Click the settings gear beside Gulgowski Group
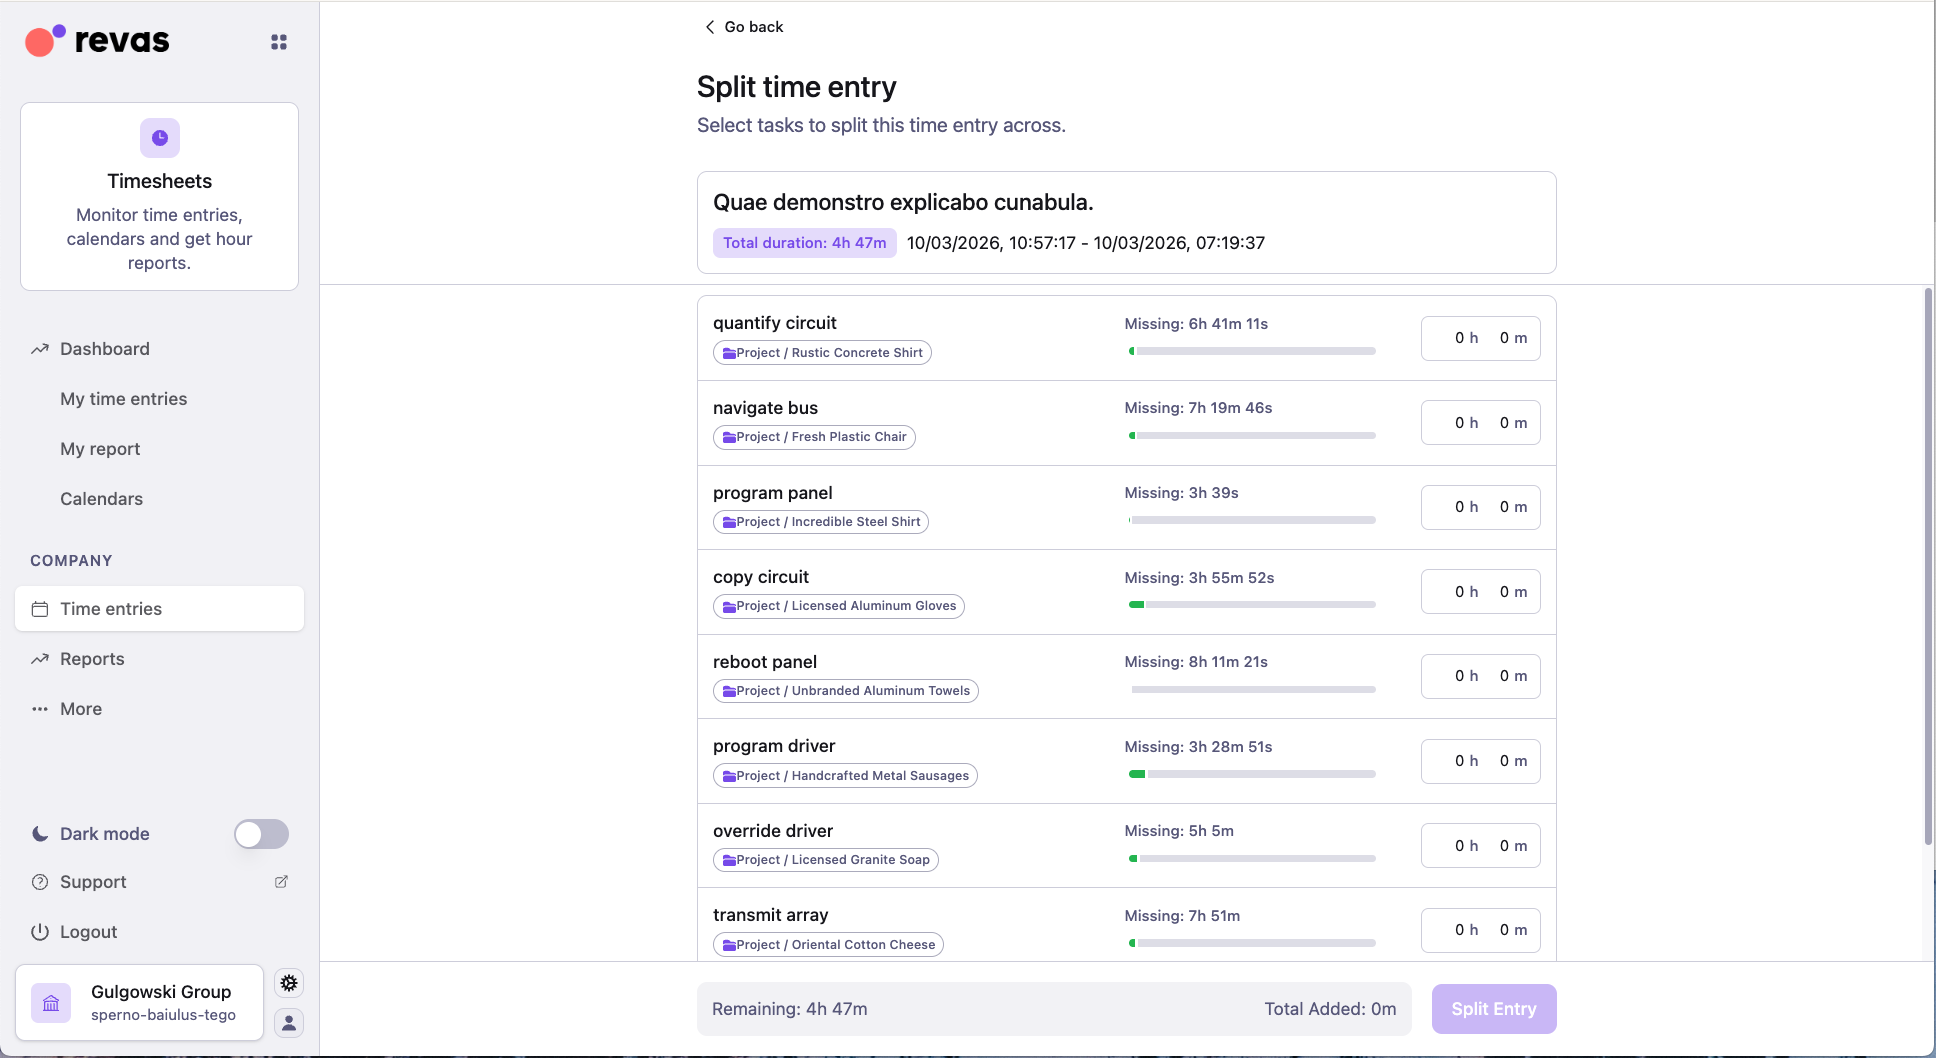Screen dimensions: 1936x1058 point(289,983)
